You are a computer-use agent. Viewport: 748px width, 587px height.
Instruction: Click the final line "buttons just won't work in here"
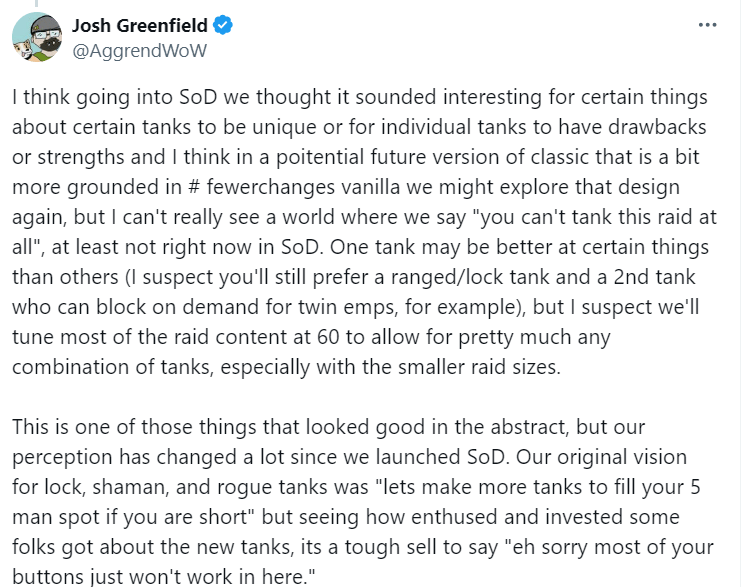point(164,577)
